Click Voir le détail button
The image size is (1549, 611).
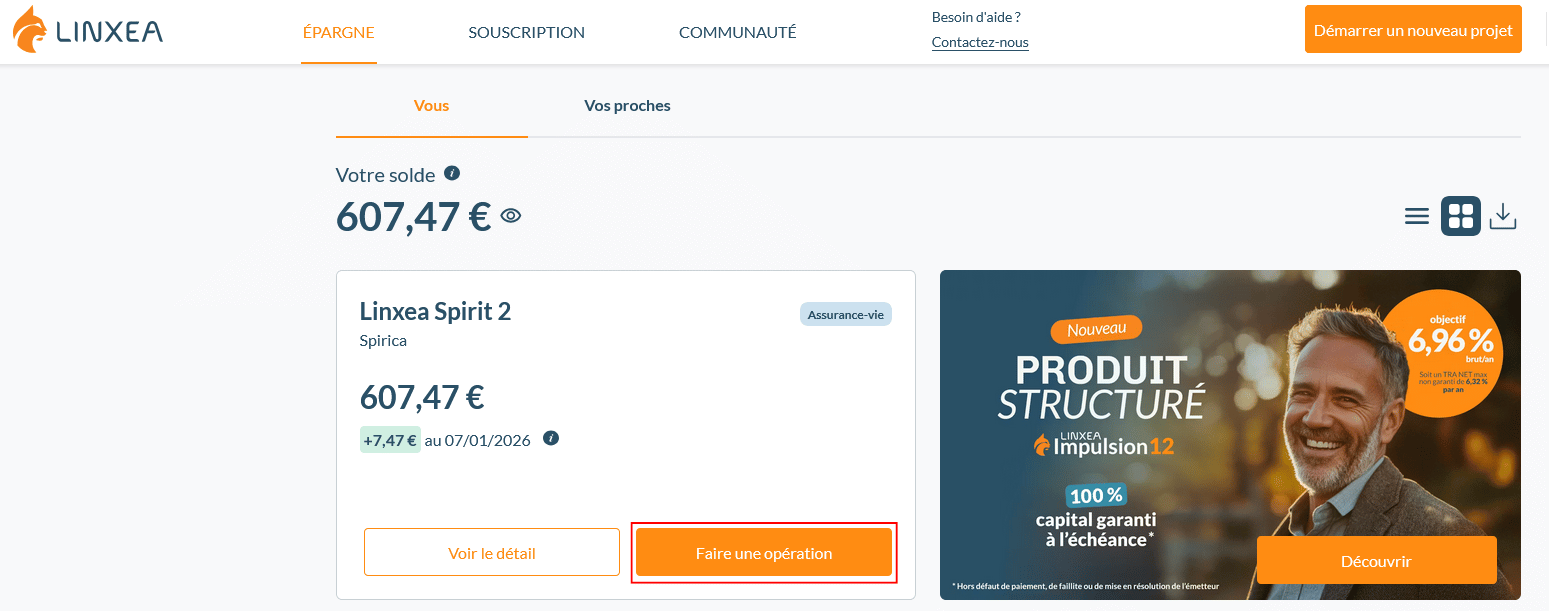[x=492, y=553]
